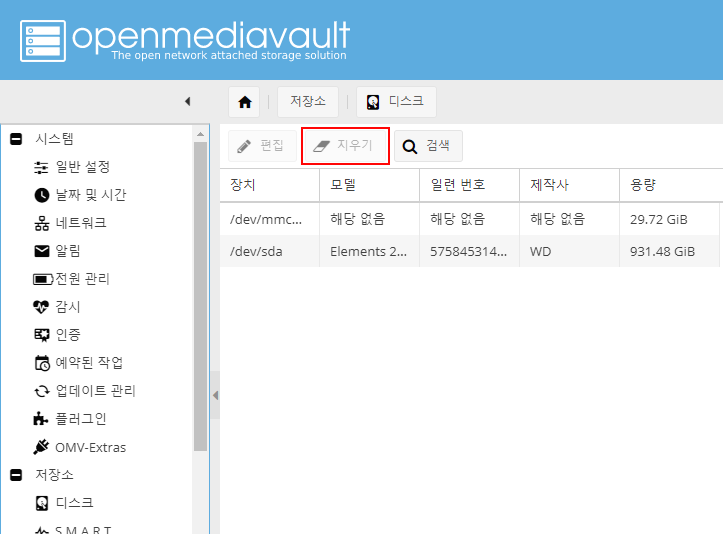This screenshot has width=723, height=534.
Task: Select 플러그인 in the tree
Action: point(81,419)
